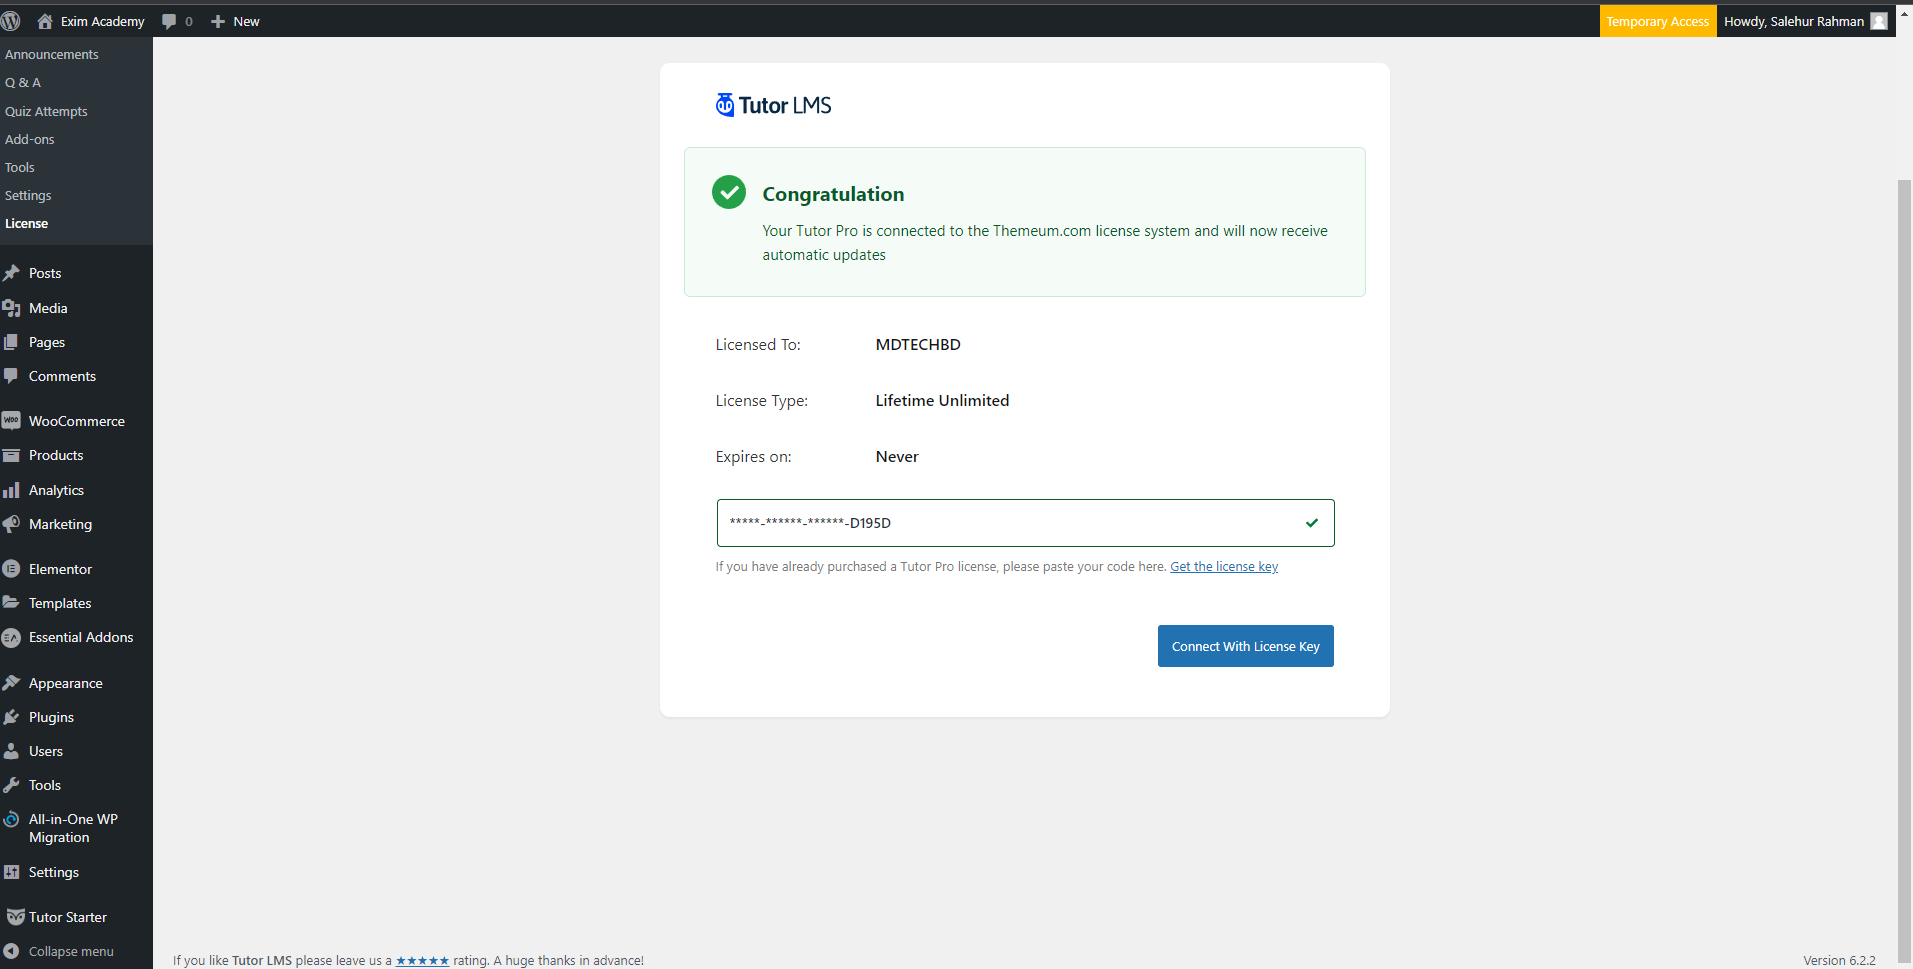Click Exim Academy site name link
Image resolution: width=1913 pixels, height=969 pixels.
click(102, 21)
